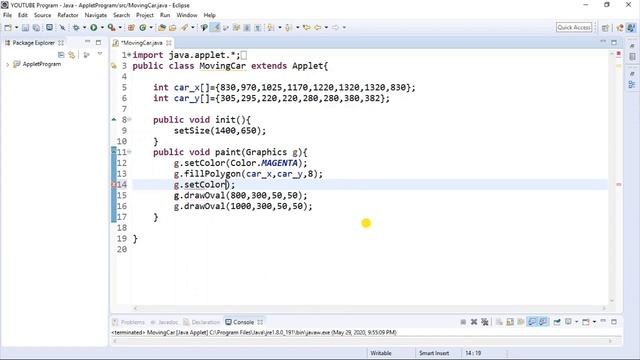Click the Back navigation arrow icon
This screenshot has height=360, width=640.
317,27
